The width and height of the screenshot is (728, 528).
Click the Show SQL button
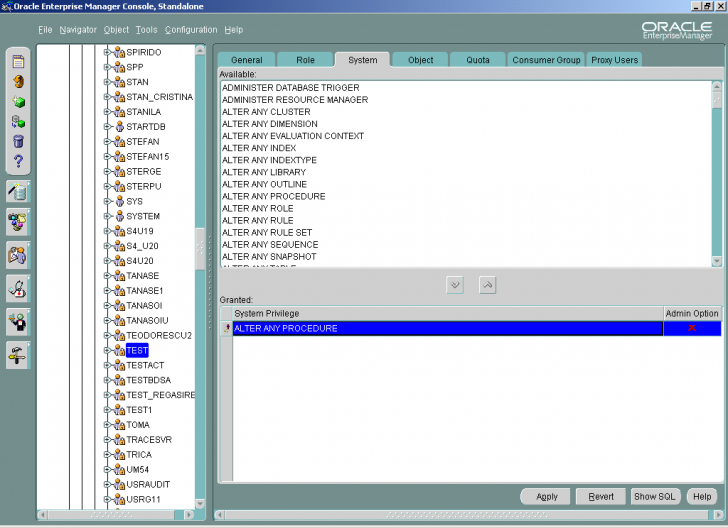656,496
